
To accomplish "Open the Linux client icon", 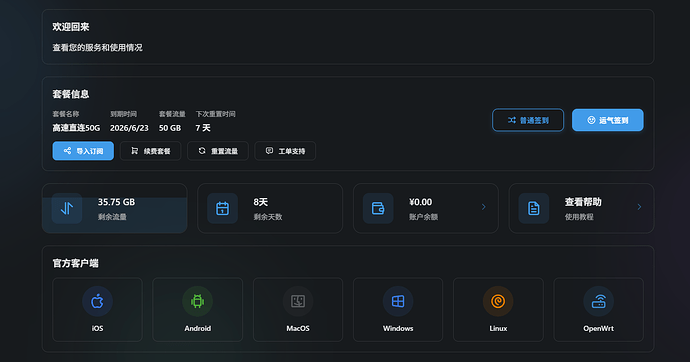I will point(498,301).
